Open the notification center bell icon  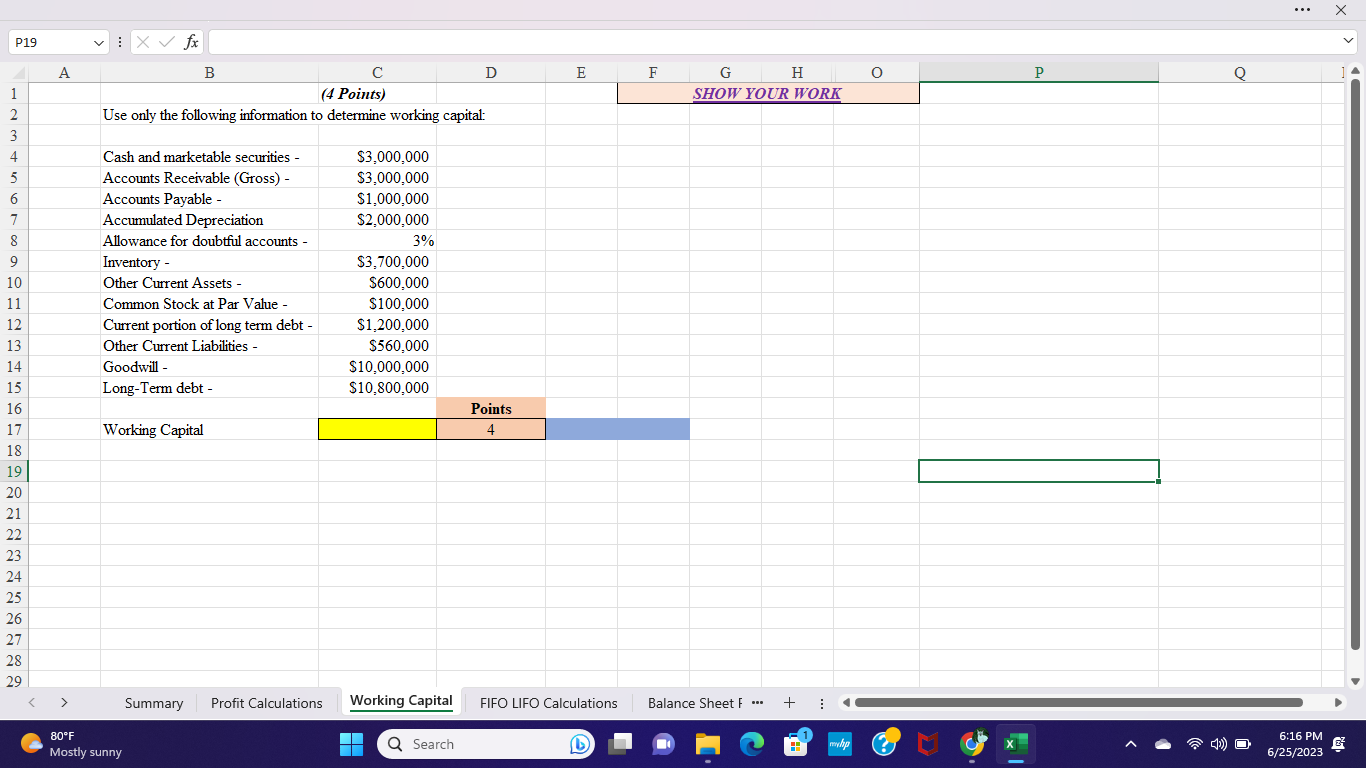pos(1338,744)
